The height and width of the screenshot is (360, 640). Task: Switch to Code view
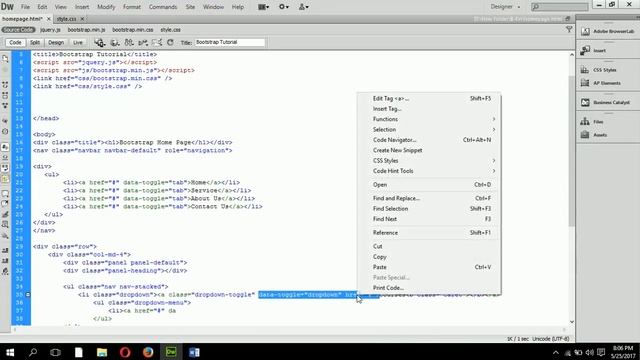15,42
